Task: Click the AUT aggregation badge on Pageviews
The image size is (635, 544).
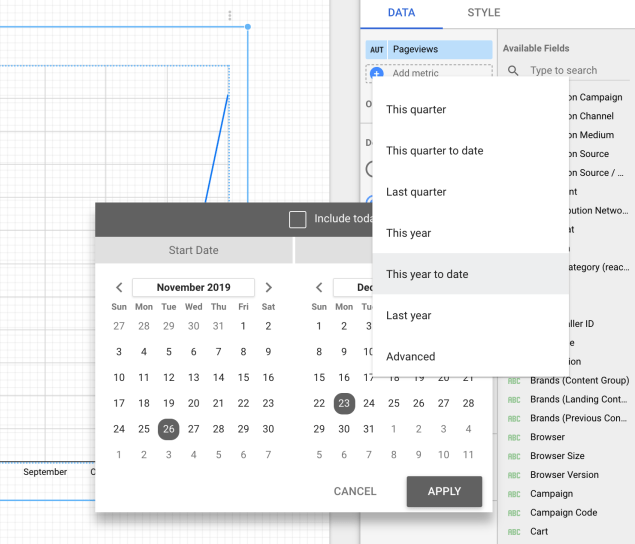Action: pos(376,49)
